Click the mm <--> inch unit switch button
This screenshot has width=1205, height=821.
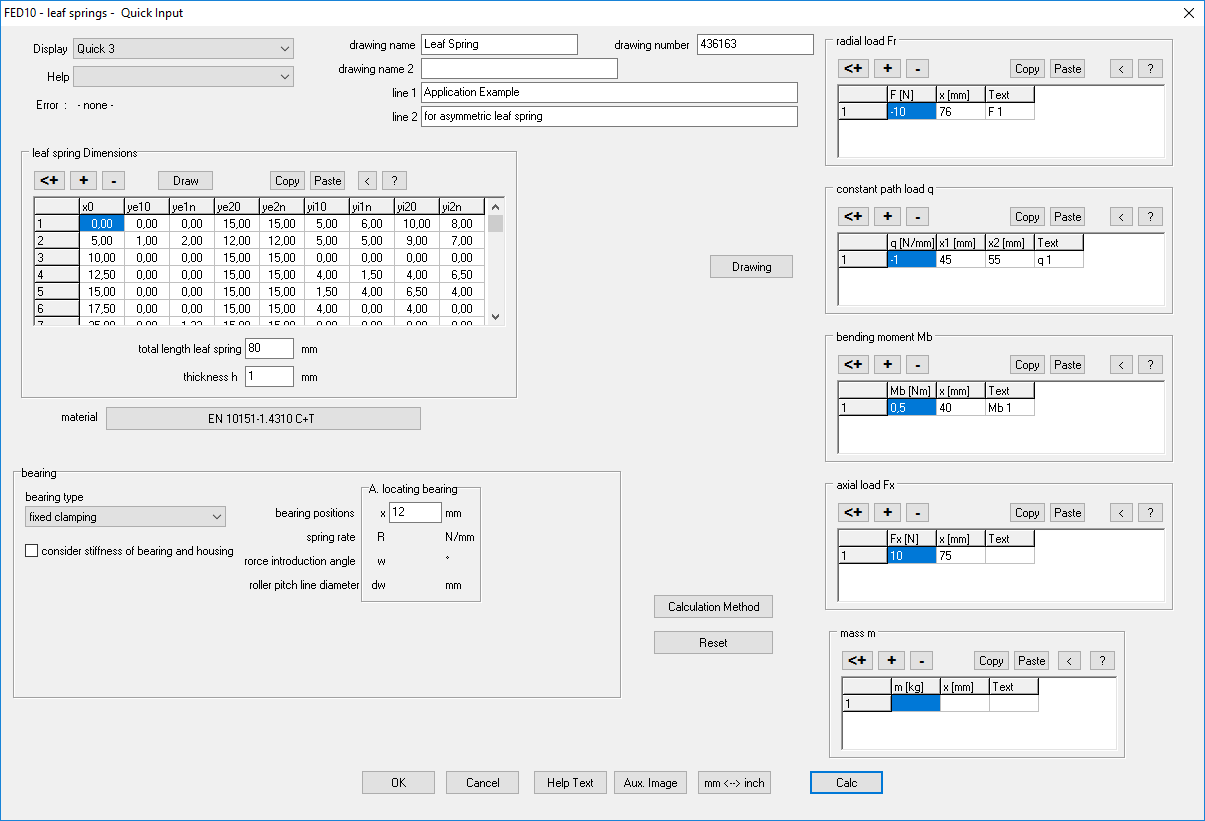734,783
